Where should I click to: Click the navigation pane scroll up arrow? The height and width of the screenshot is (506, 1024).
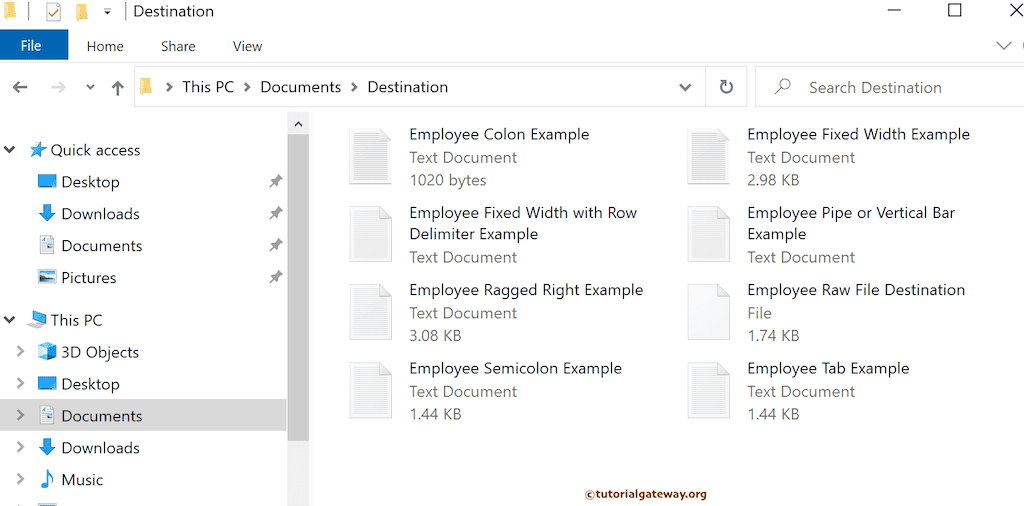[x=298, y=123]
